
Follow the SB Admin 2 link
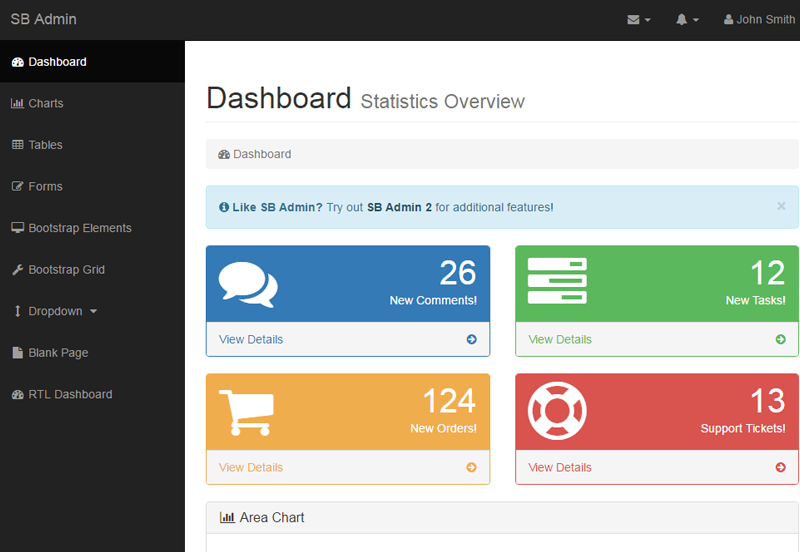coord(399,208)
